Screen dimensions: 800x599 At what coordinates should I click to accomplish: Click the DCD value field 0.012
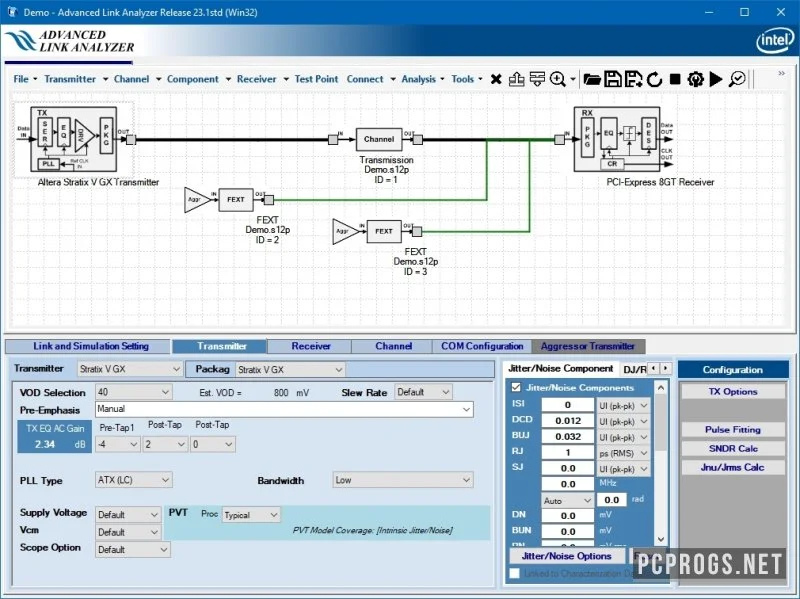(567, 421)
